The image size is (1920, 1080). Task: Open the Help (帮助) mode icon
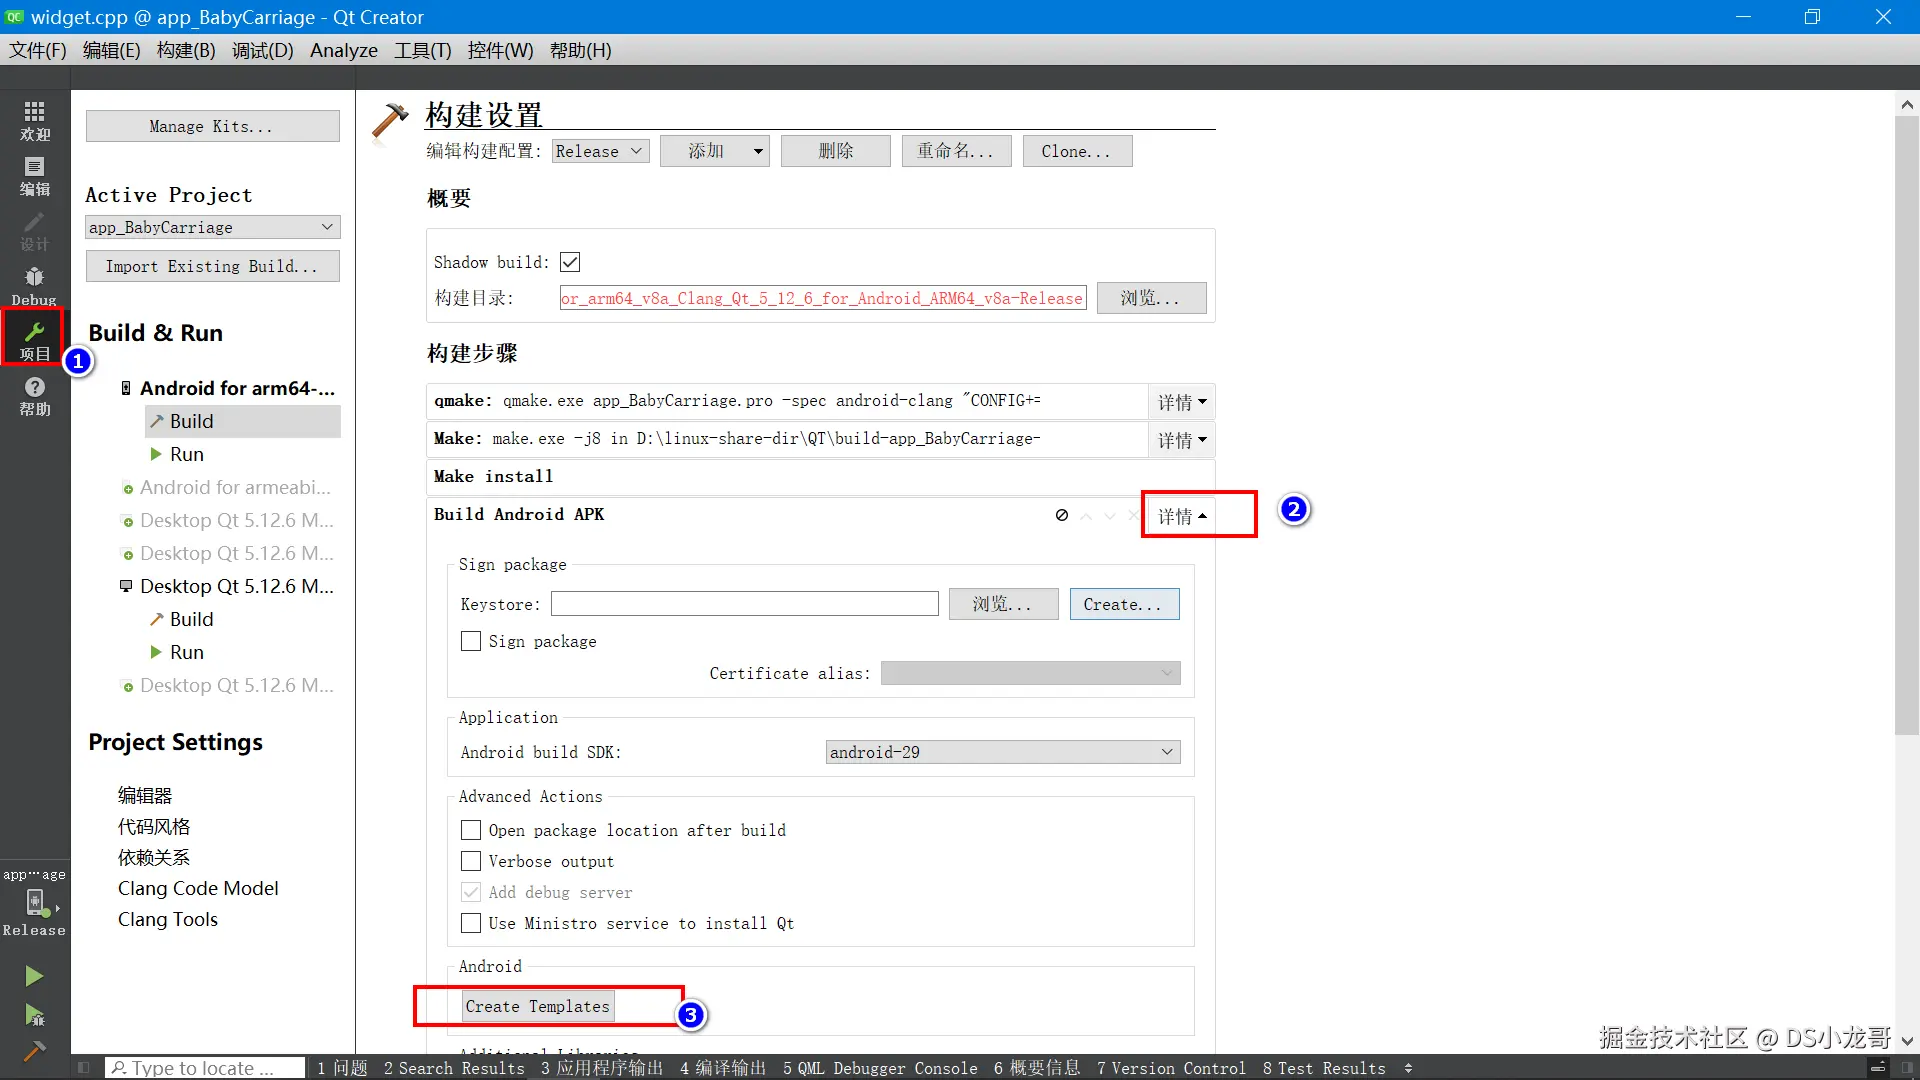tap(34, 395)
